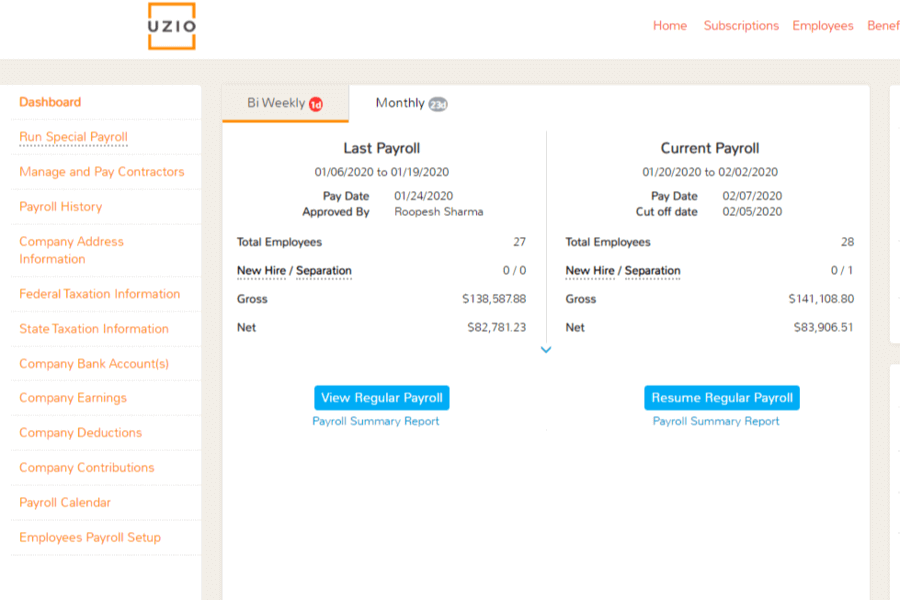Open the Payroll Calendar
Screen dimensions: 900x600
(64, 502)
